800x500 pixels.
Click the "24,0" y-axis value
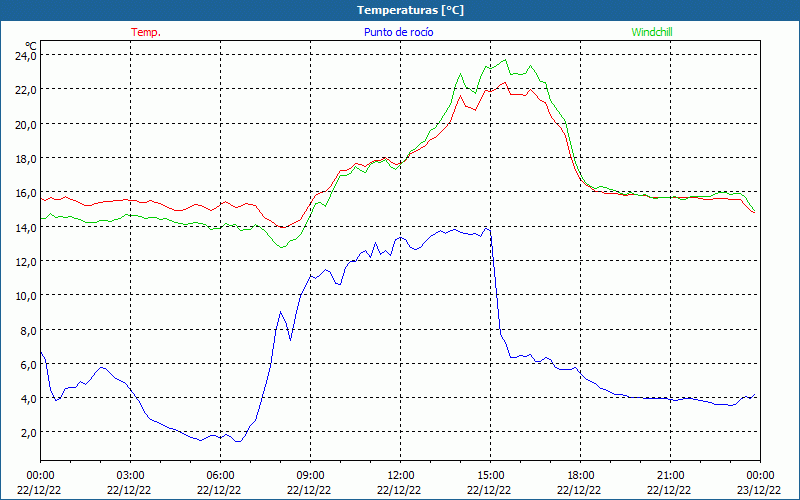click(26, 55)
